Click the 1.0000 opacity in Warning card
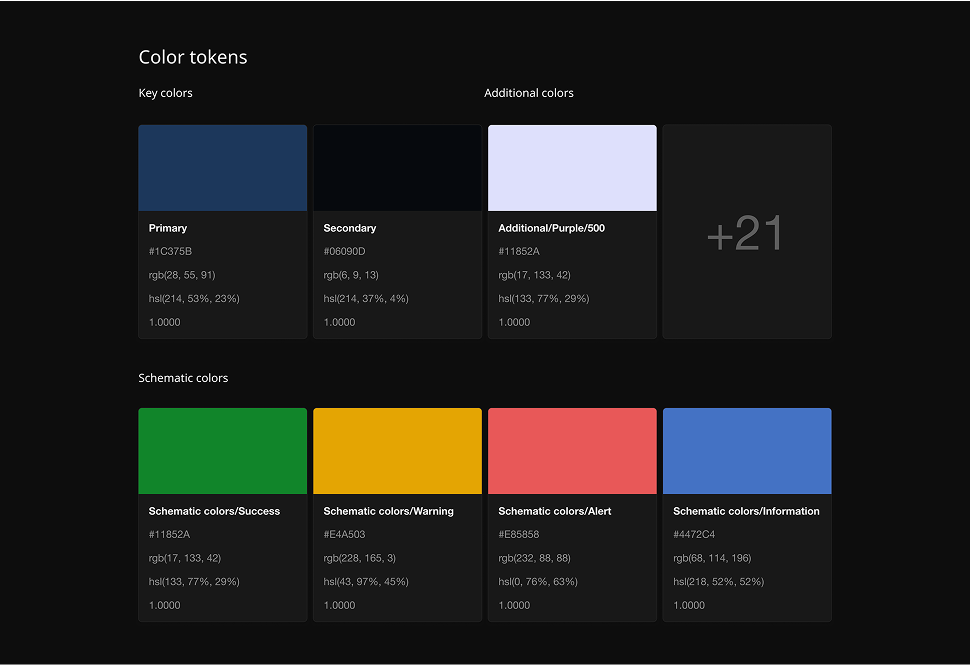This screenshot has height=665, width=970. point(340,606)
